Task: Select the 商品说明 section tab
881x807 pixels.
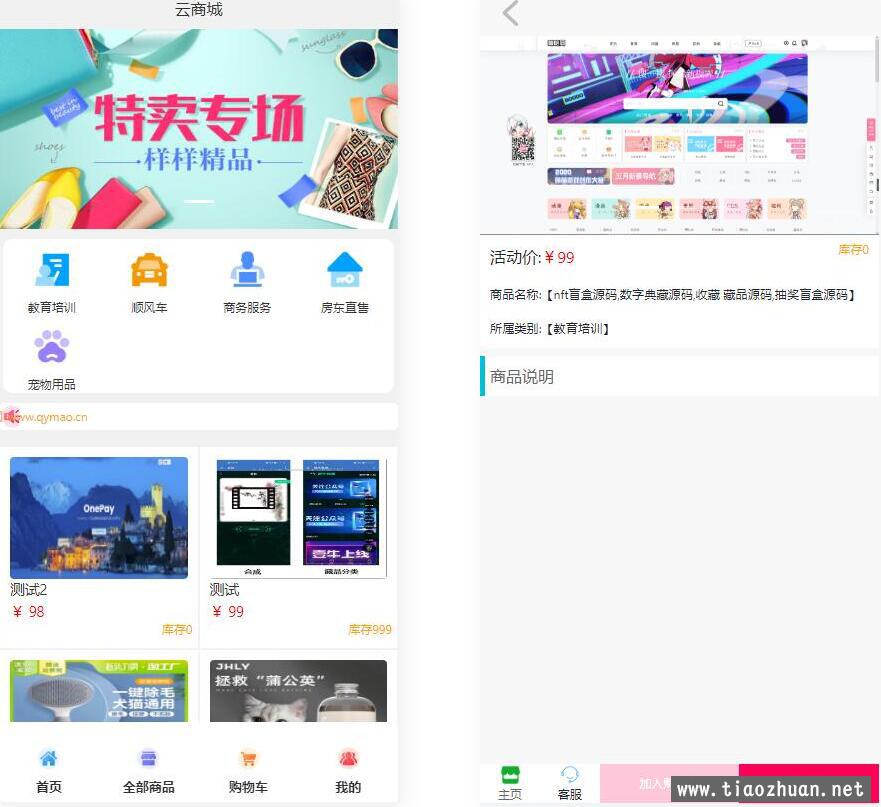Action: (679, 376)
